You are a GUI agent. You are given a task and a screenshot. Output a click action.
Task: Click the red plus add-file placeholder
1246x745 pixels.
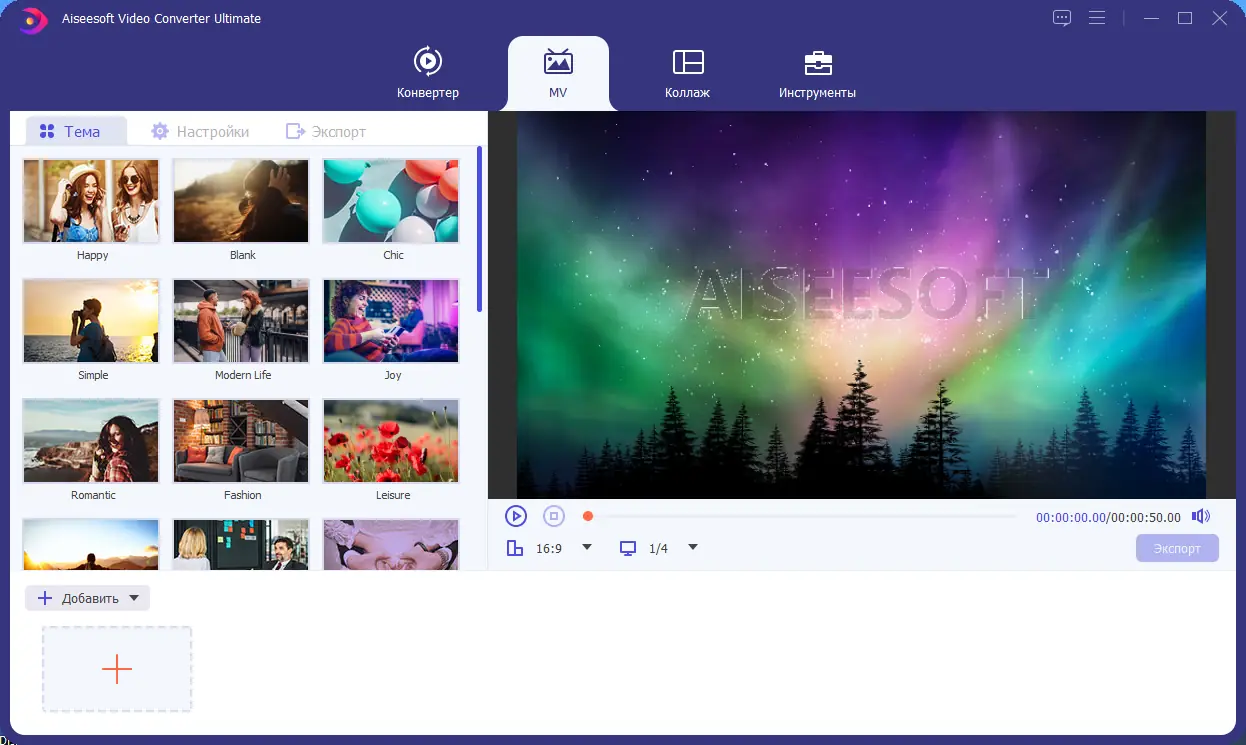tap(117, 669)
